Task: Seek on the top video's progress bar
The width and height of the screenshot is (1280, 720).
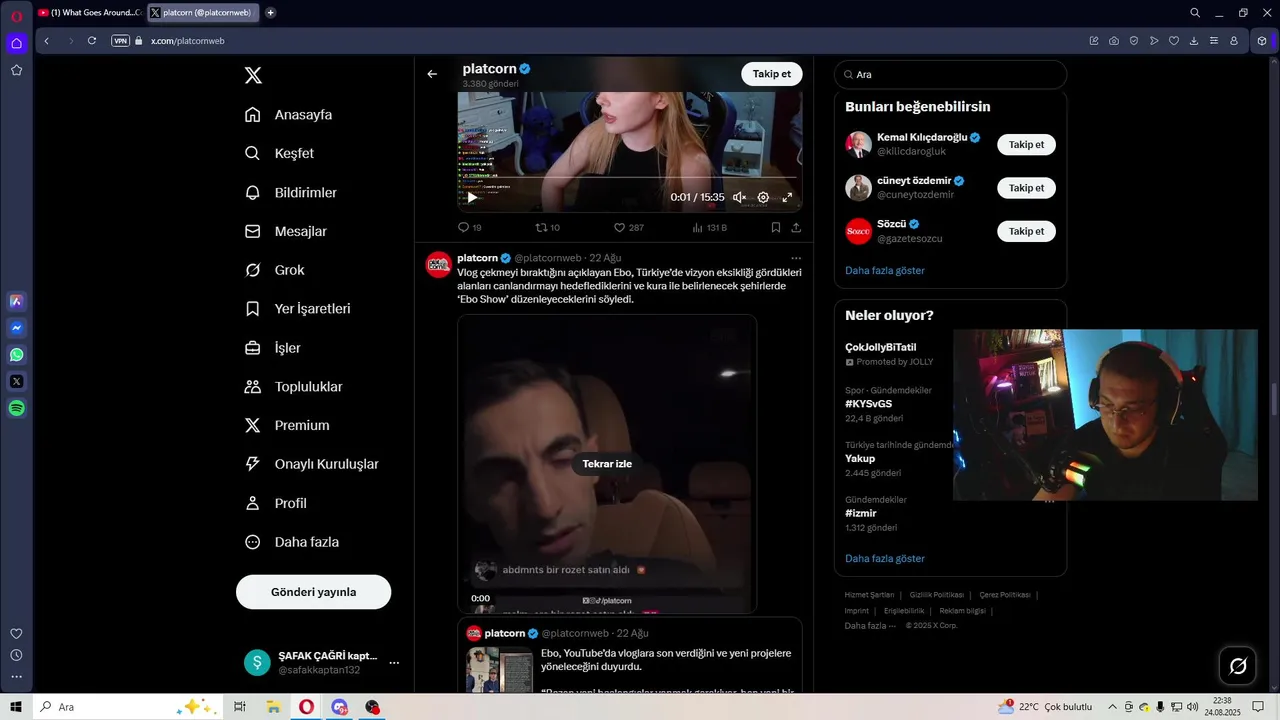Action: tap(630, 178)
